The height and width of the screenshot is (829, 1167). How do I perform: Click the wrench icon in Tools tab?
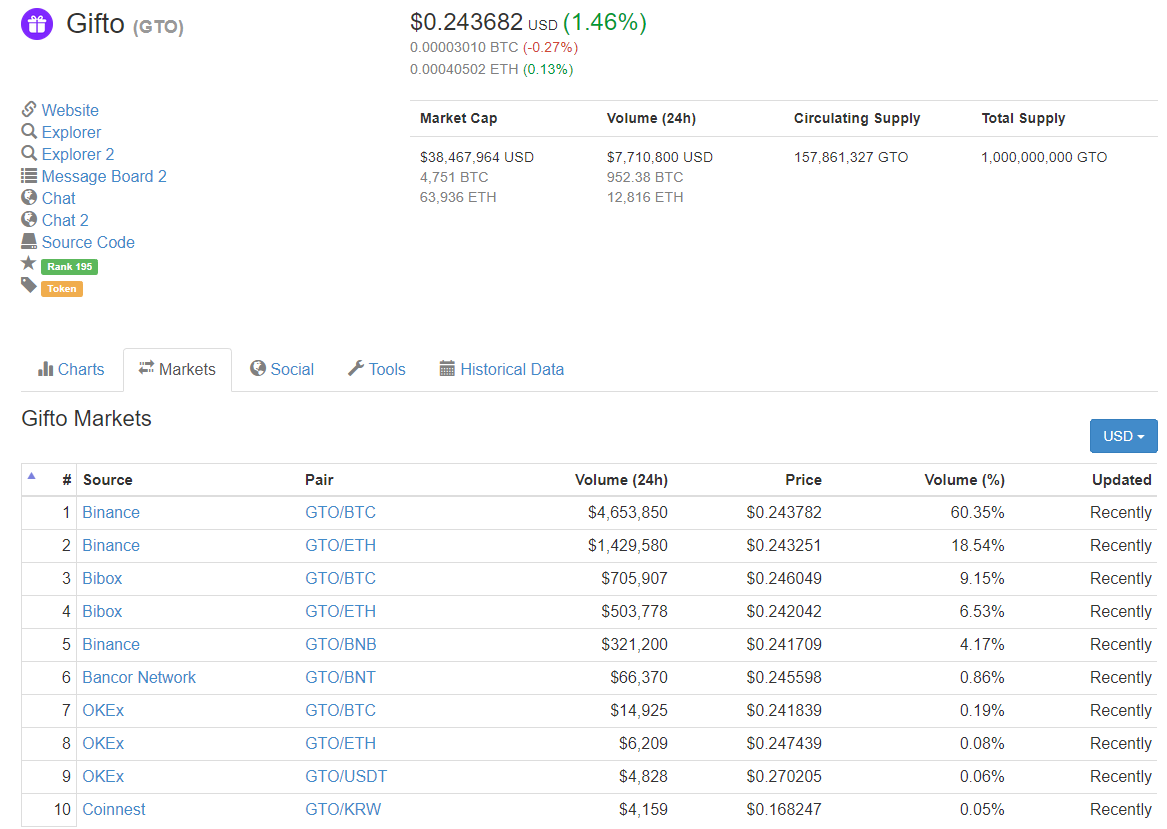[357, 368]
